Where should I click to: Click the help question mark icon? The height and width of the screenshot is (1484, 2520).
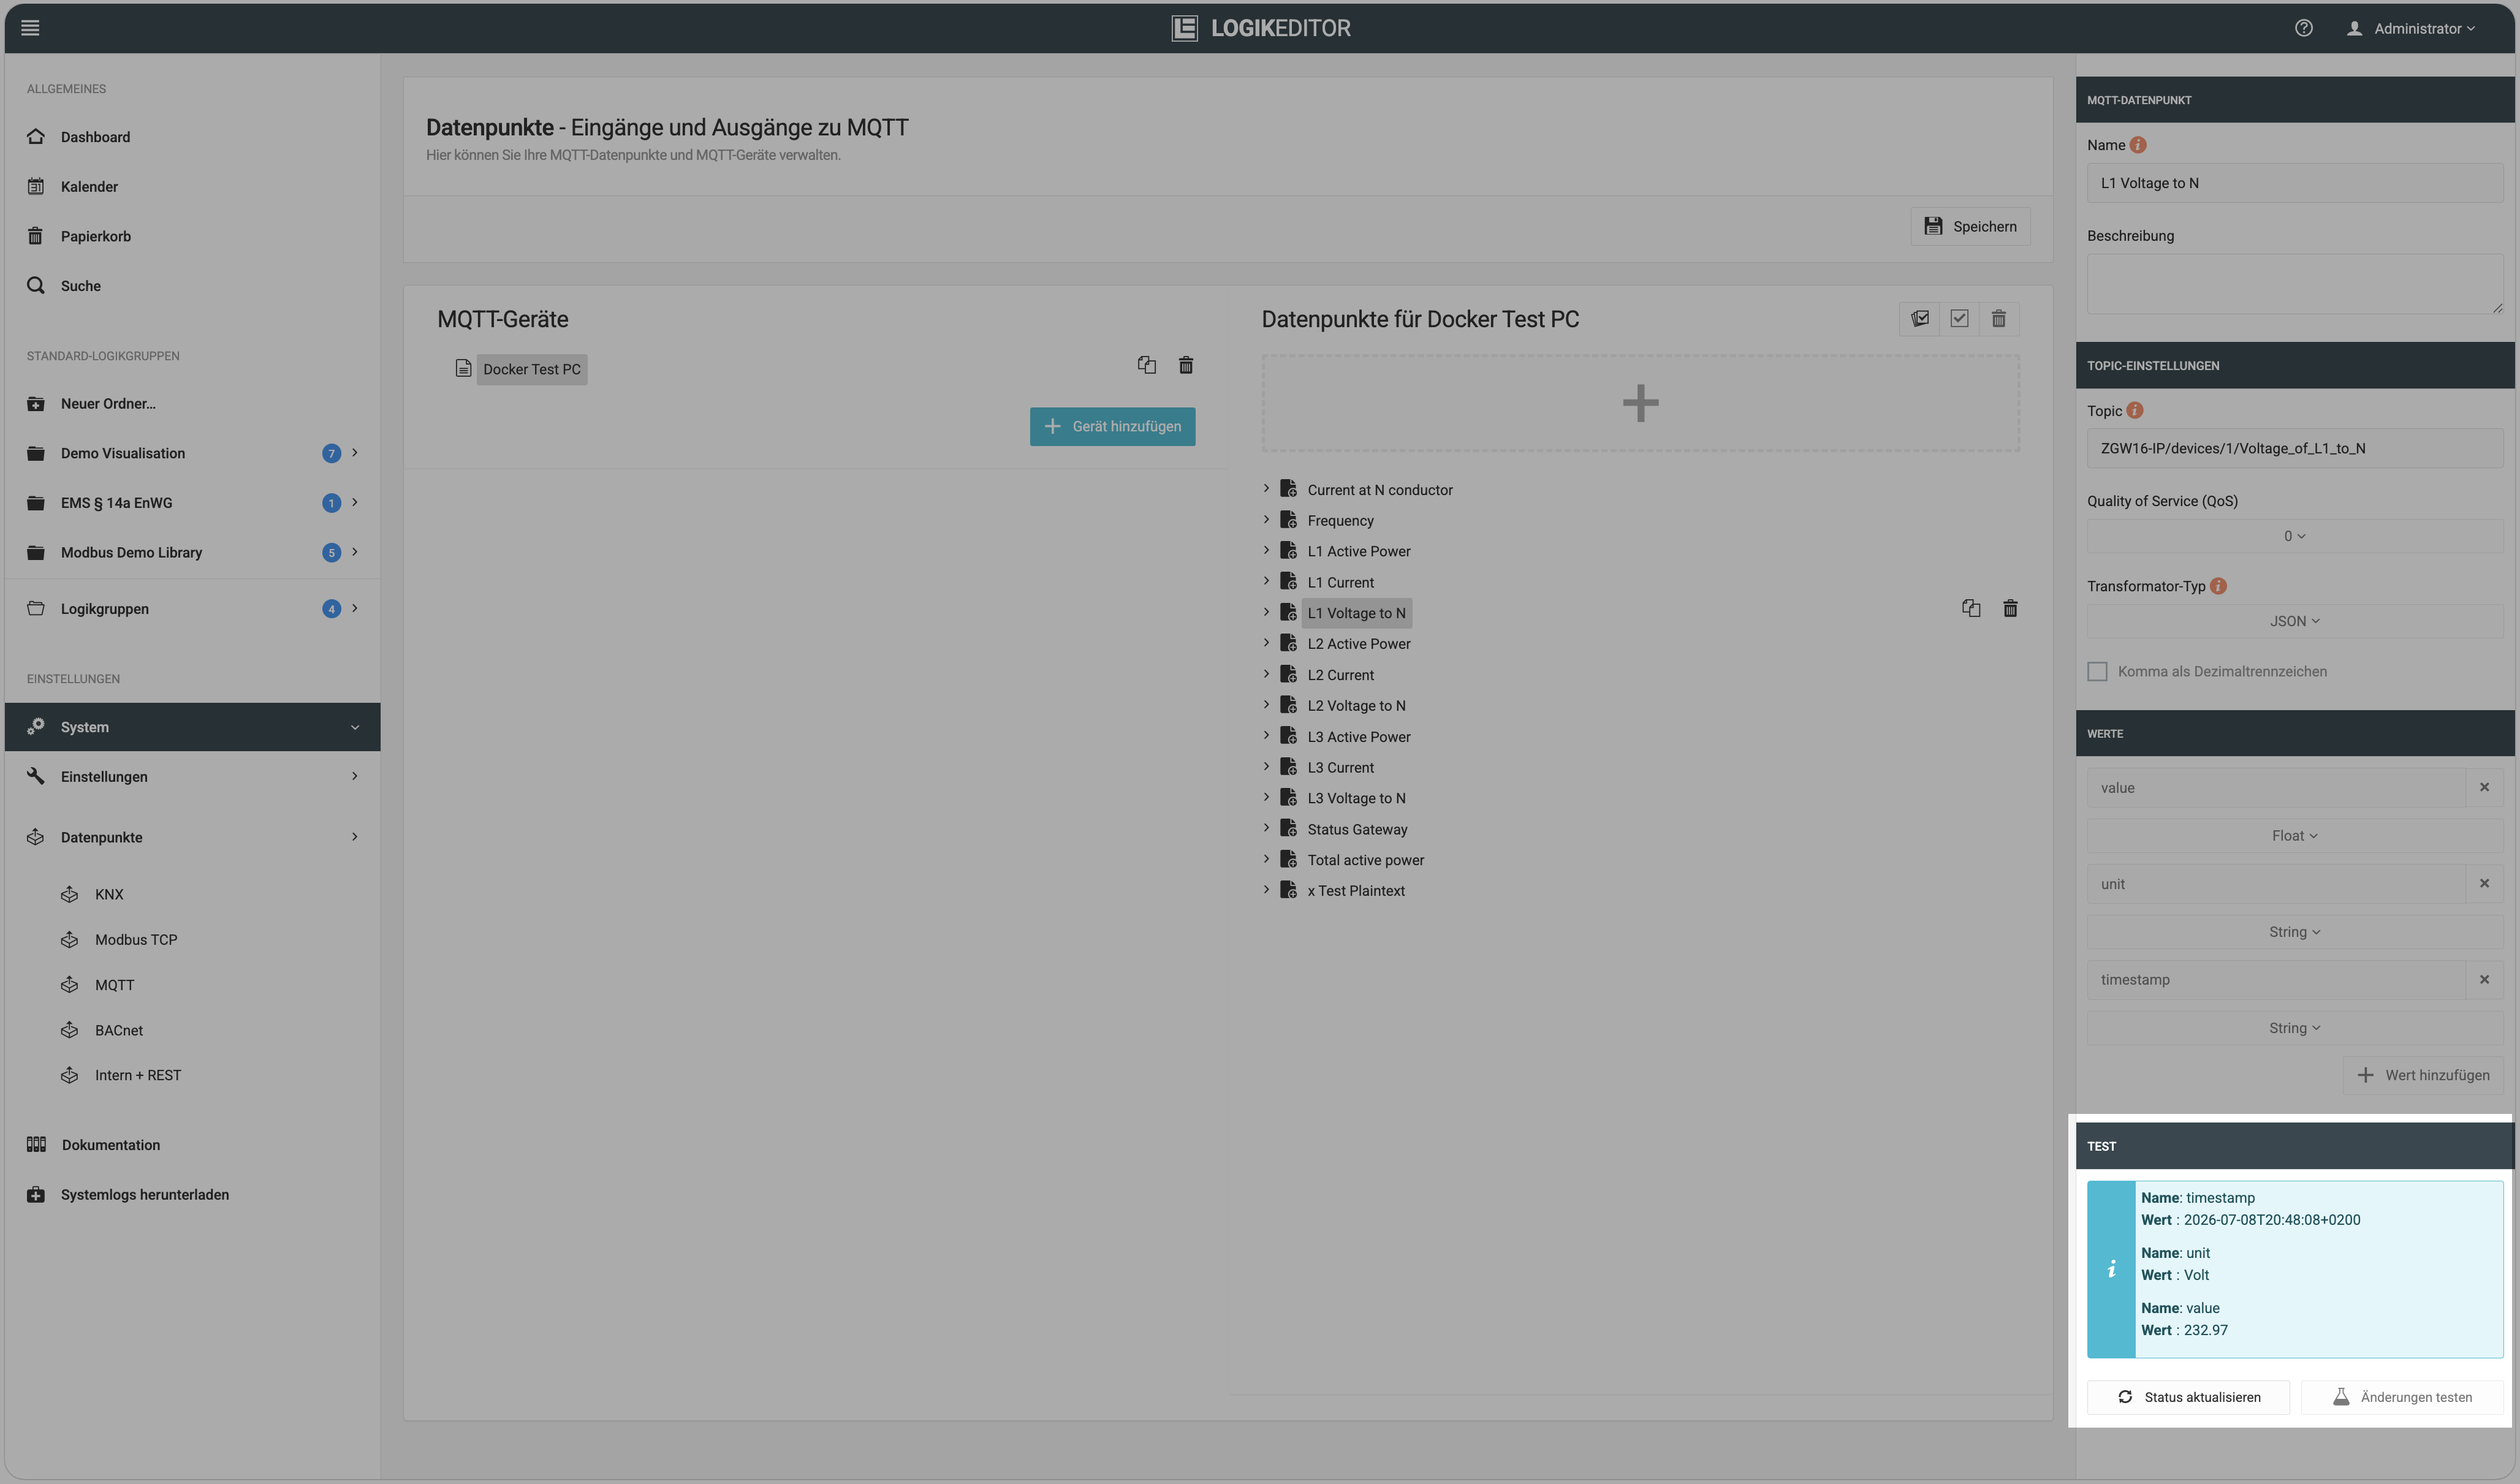click(x=2303, y=28)
